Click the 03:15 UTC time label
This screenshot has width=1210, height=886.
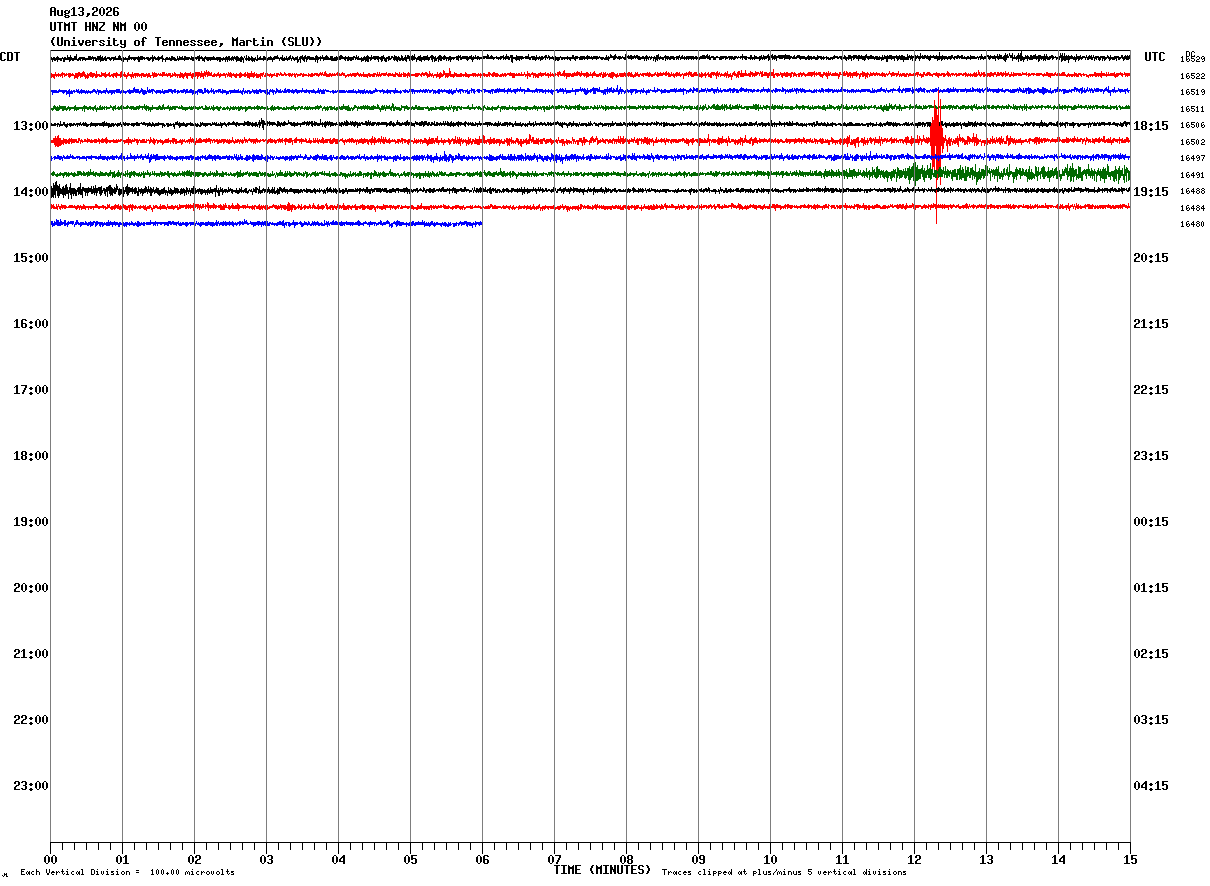[x=1151, y=719]
